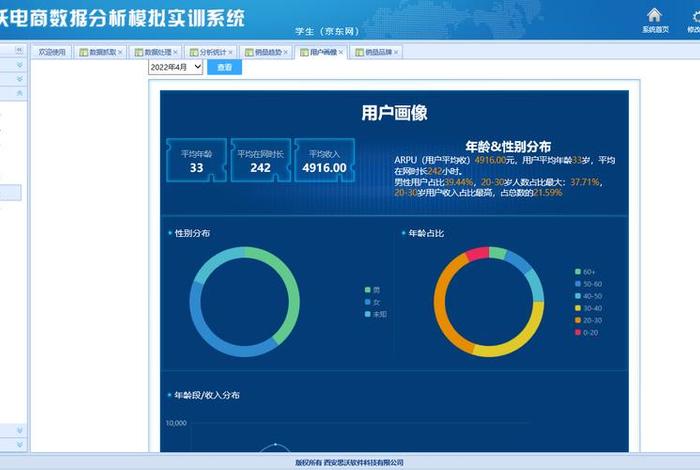Viewport: 700px width, 470px height.
Task: Click the 平均在网时长 242 stat card
Action: [260, 161]
